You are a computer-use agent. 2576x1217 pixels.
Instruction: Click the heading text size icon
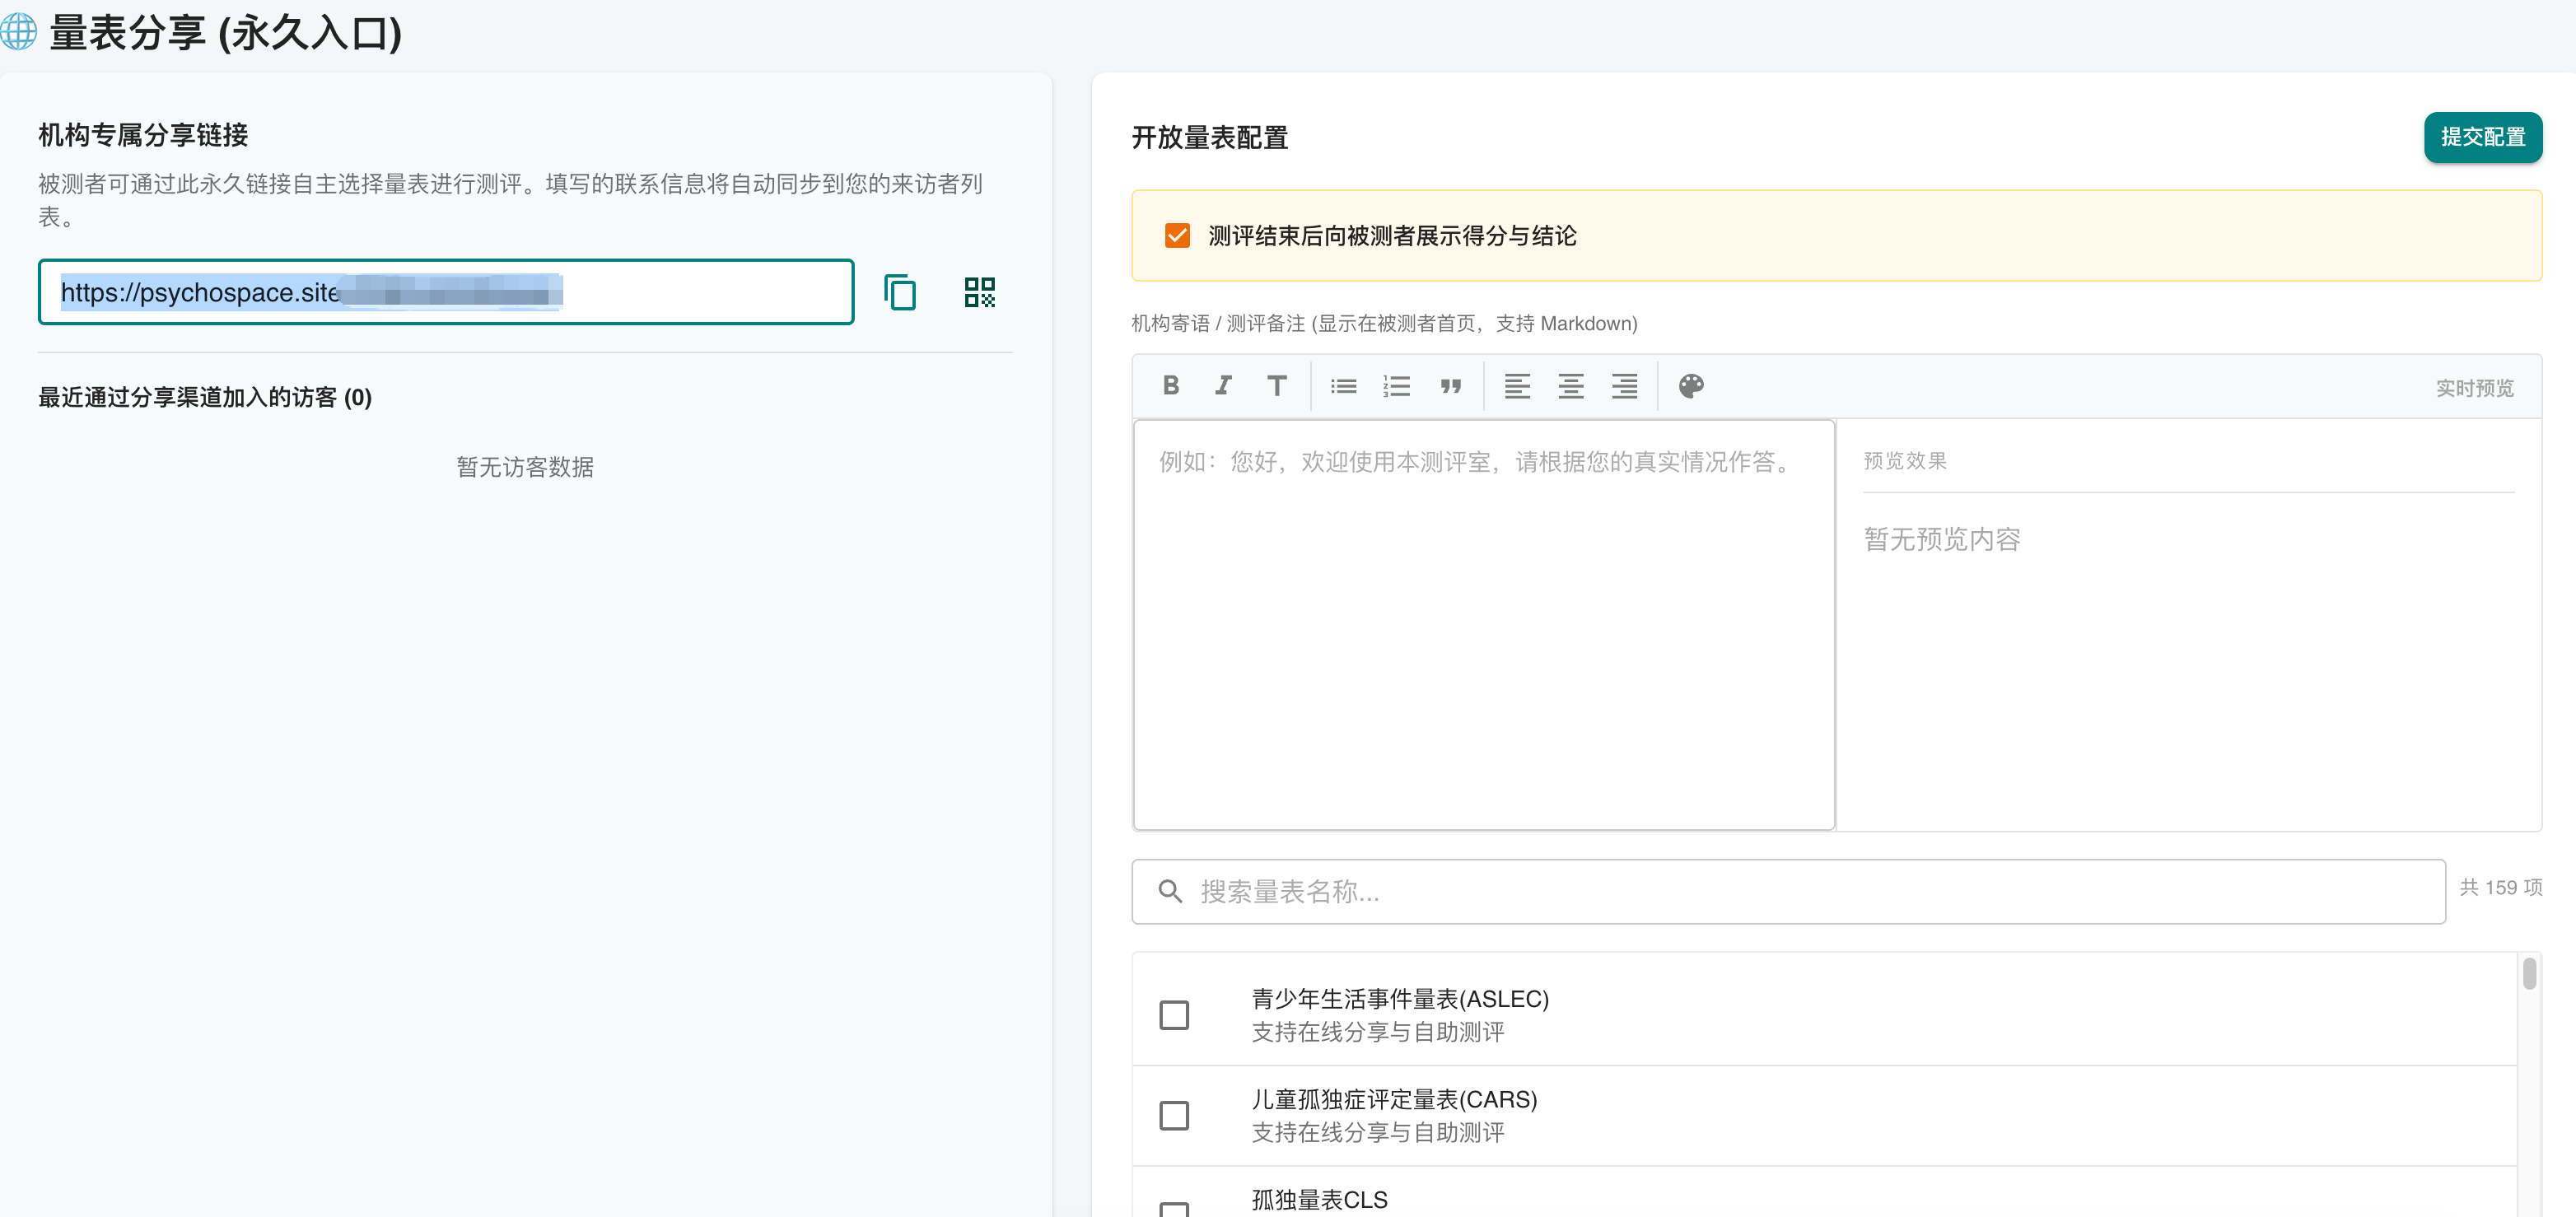coord(1276,386)
